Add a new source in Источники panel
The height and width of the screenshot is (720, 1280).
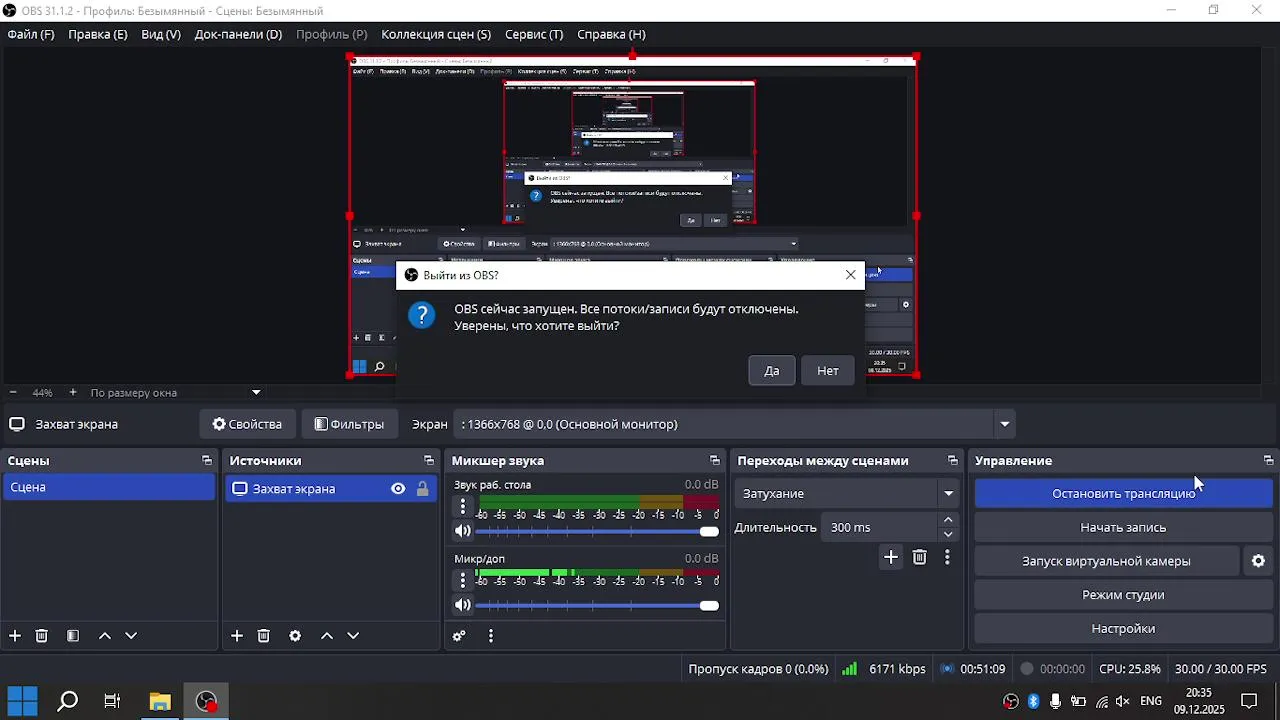coord(237,636)
